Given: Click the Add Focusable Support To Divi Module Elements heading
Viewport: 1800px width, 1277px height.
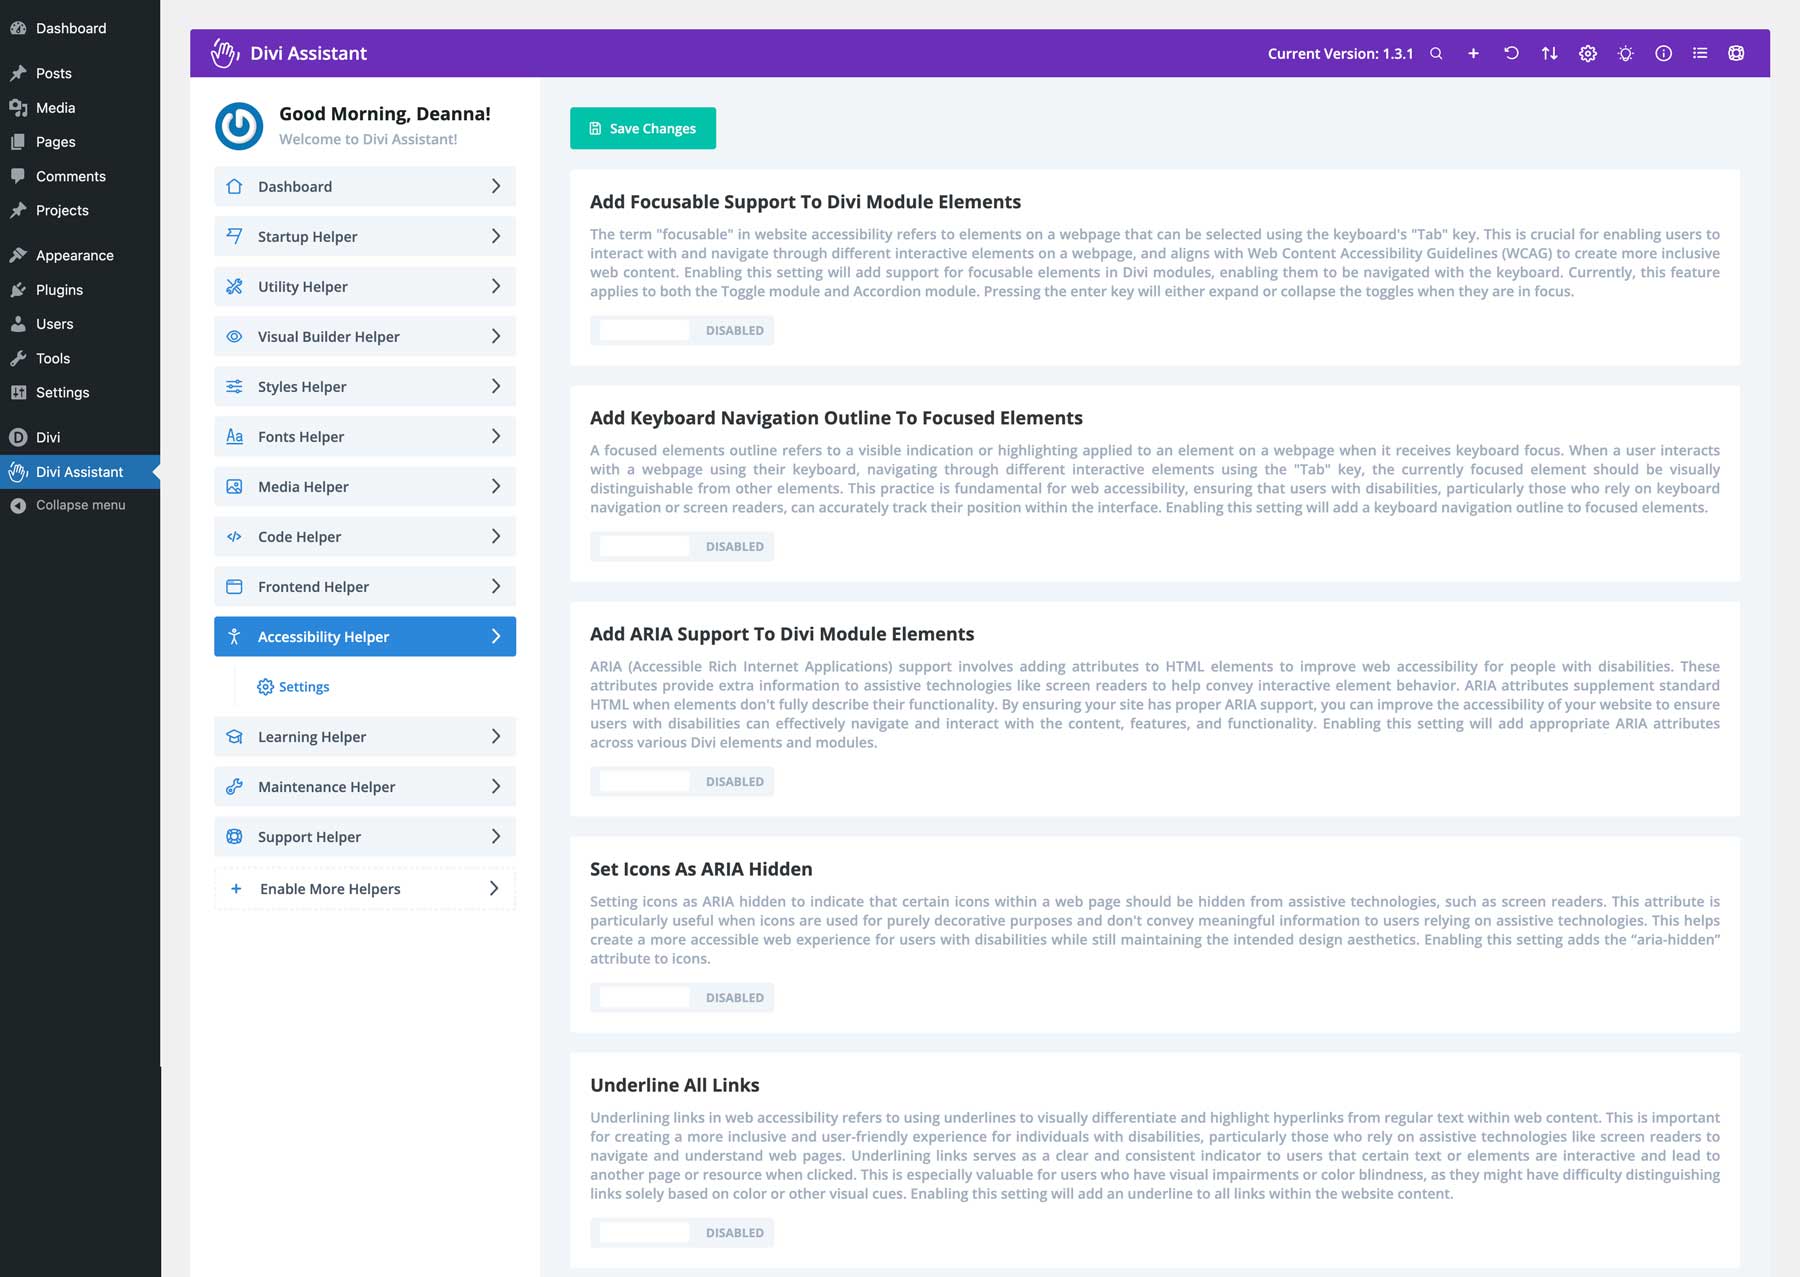Looking at the screenshot, I should [x=805, y=202].
